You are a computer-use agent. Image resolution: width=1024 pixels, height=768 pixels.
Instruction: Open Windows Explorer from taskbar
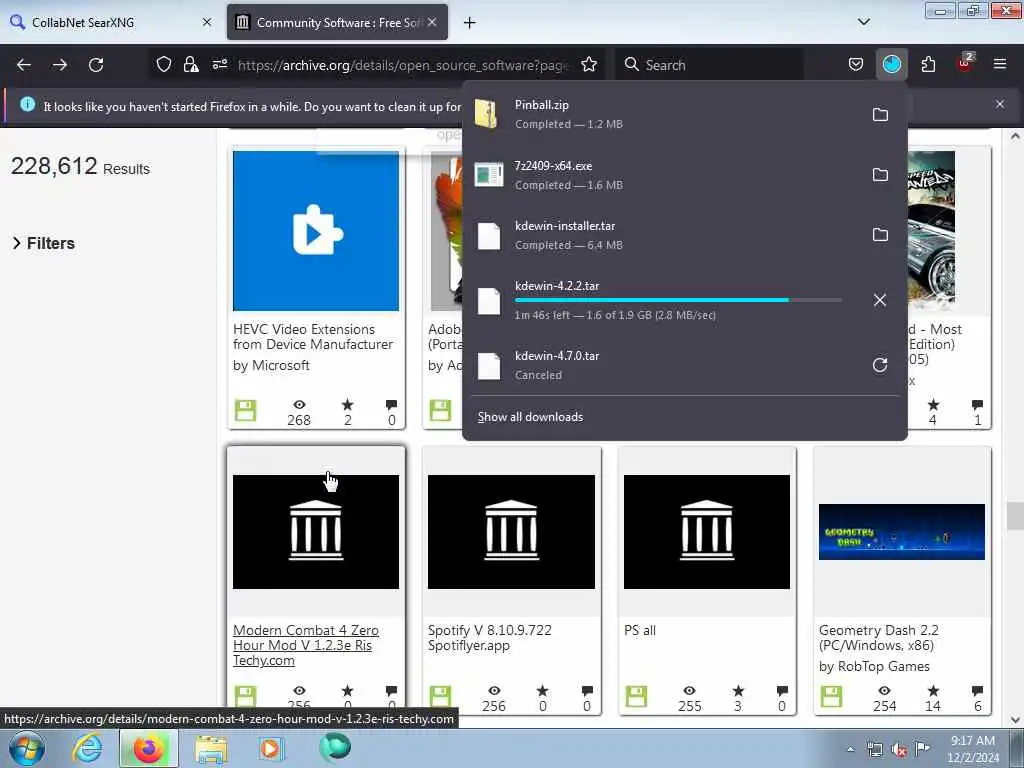click(x=211, y=749)
